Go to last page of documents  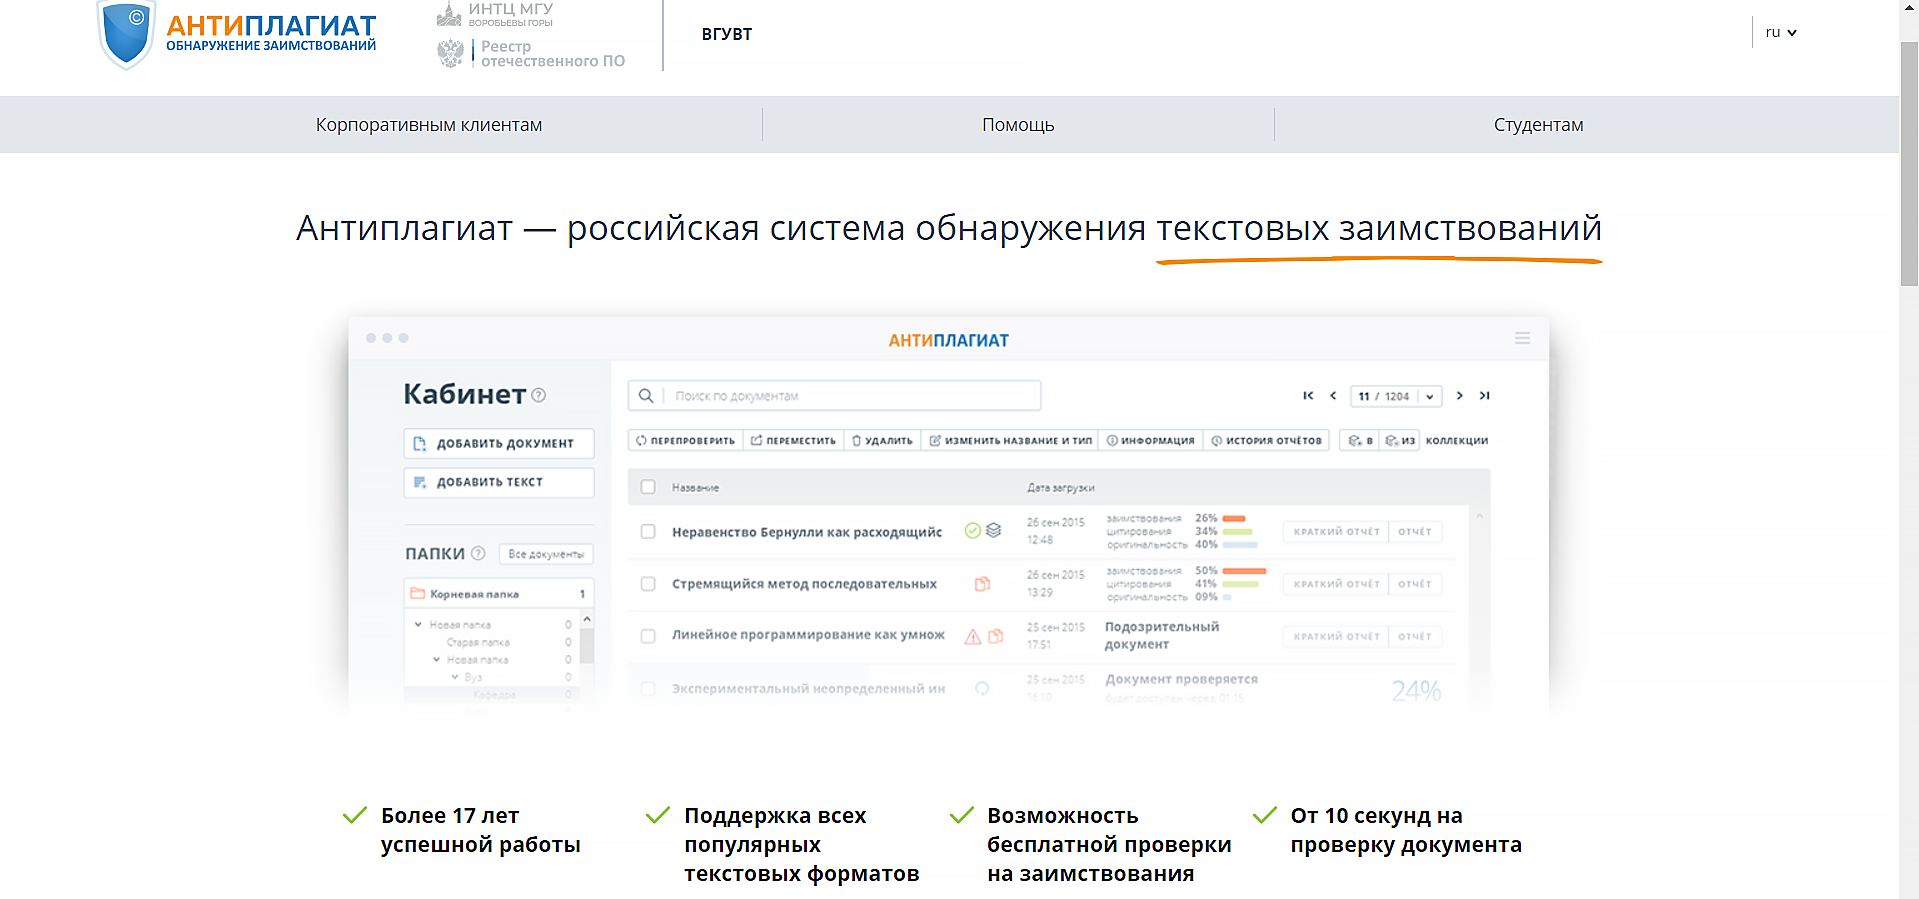tap(1485, 396)
